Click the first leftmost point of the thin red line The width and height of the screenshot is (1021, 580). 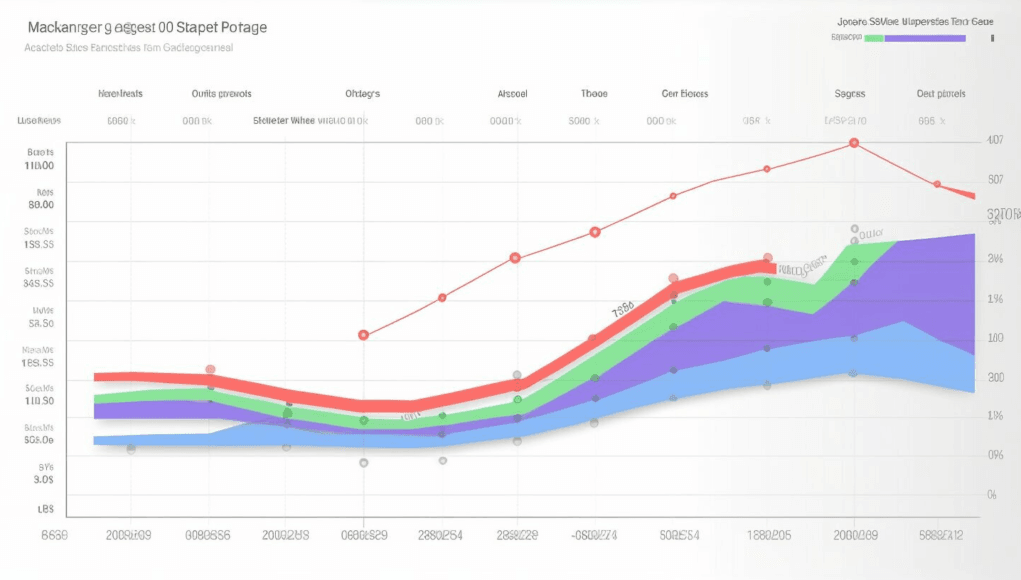pyautogui.click(x=363, y=335)
